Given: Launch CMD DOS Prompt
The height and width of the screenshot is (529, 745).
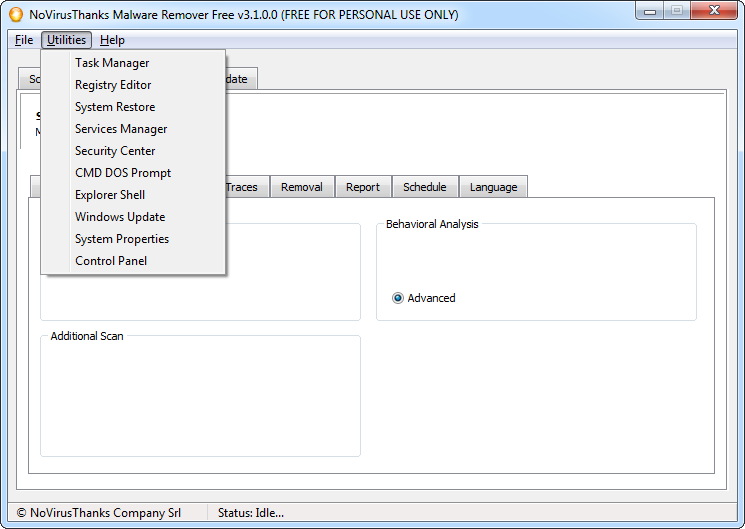Looking at the screenshot, I should (133, 173).
